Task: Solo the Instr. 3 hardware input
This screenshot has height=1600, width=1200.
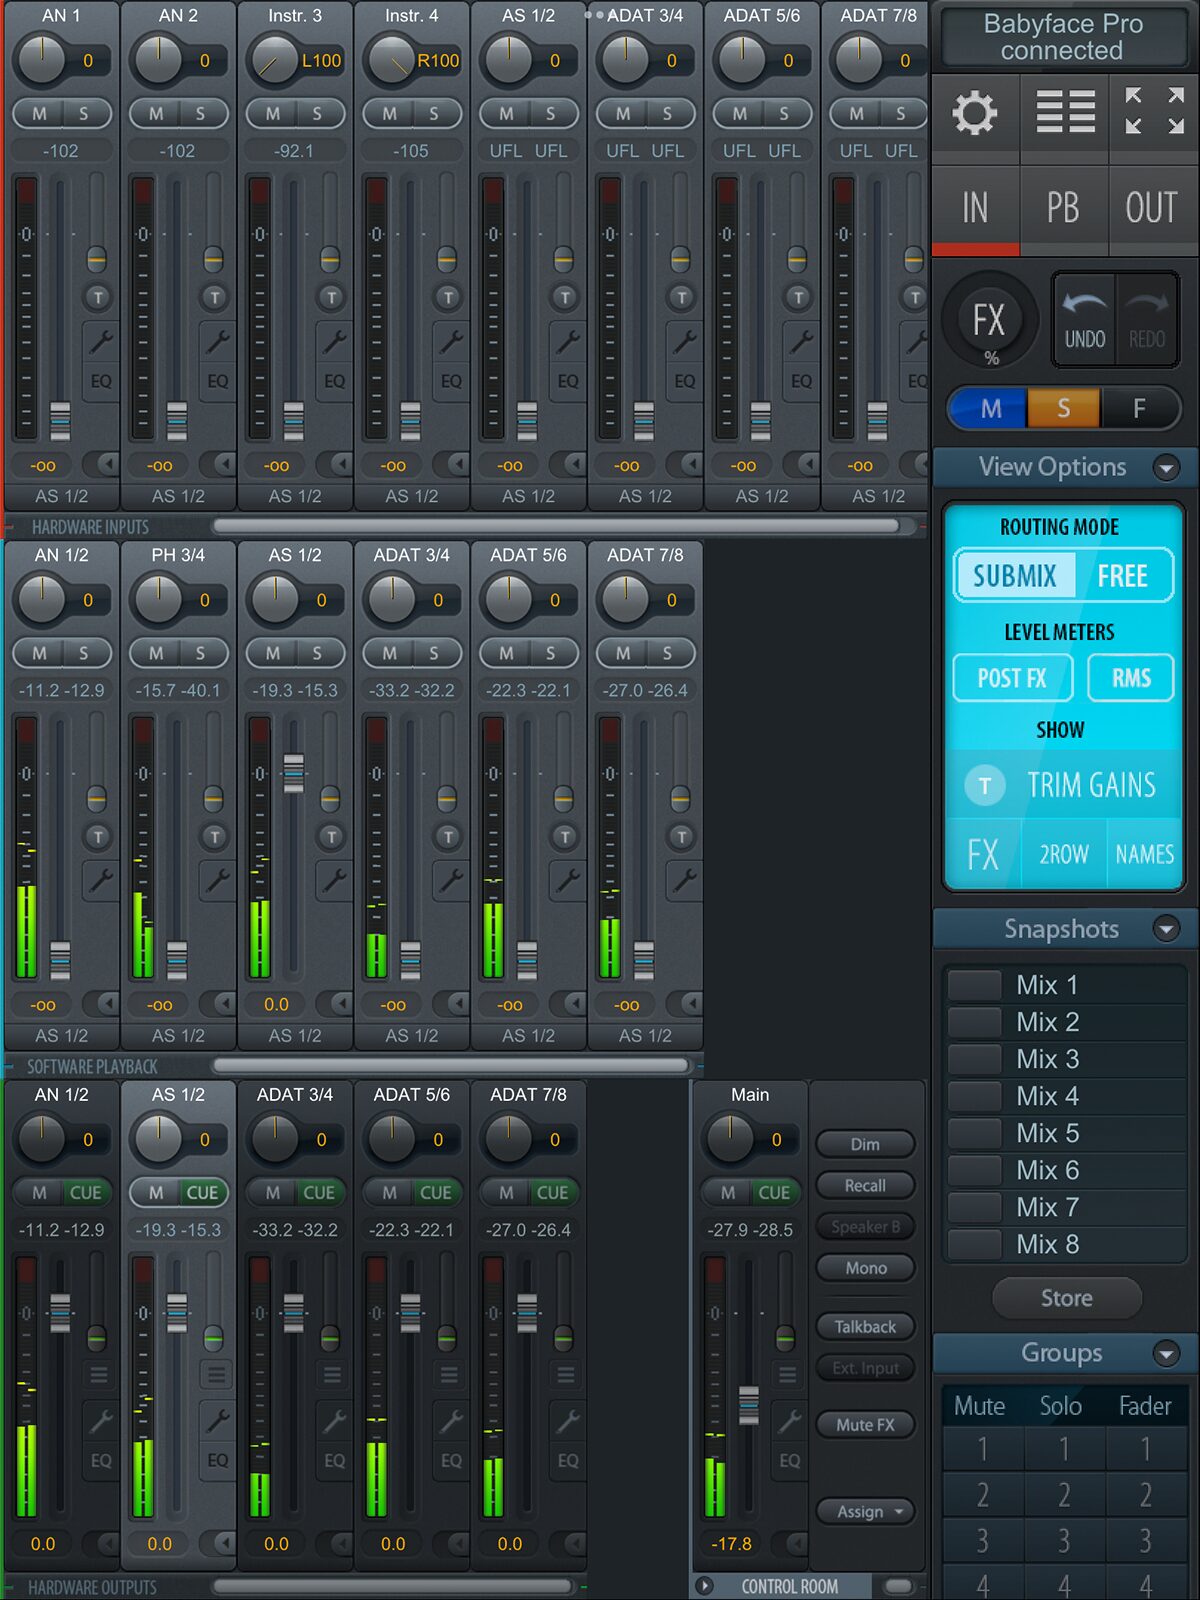Action: [x=317, y=114]
